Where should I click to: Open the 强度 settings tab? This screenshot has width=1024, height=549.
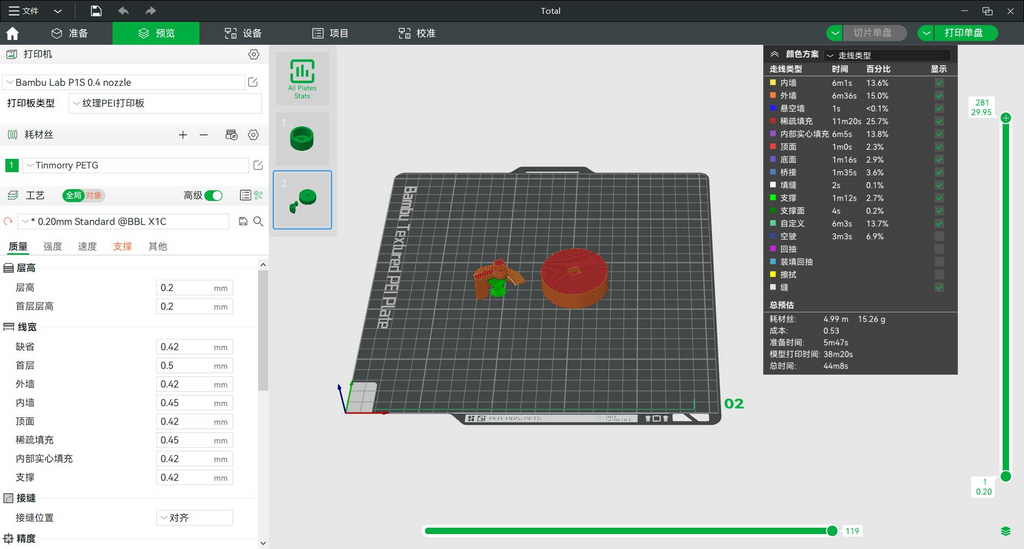click(x=52, y=246)
